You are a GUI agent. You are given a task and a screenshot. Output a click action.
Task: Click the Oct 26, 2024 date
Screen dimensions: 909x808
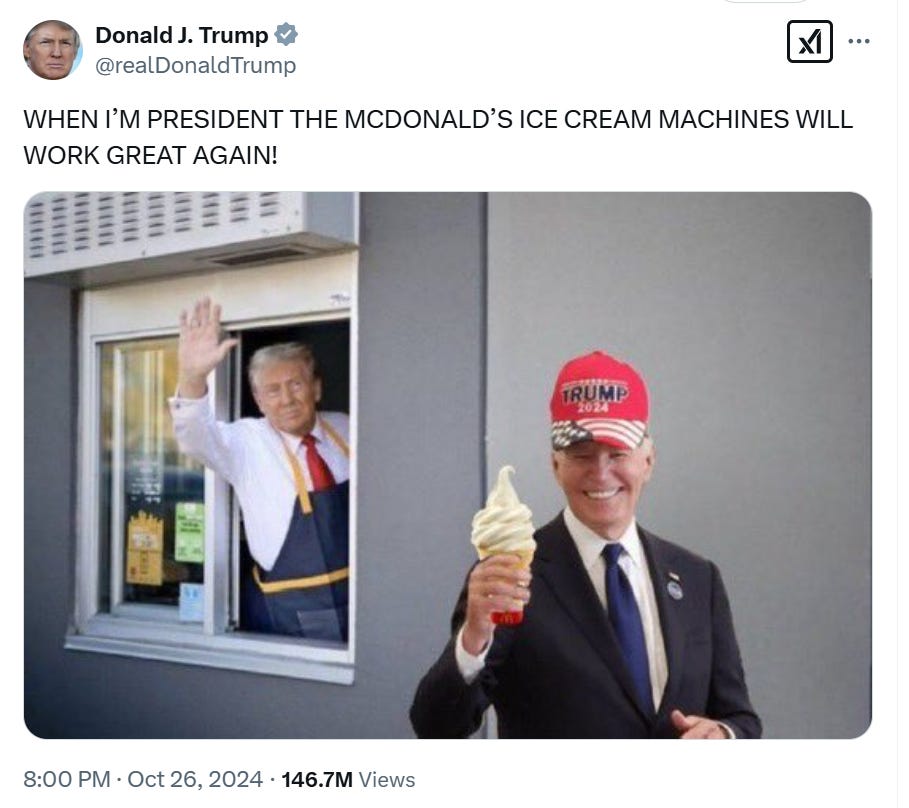(x=195, y=780)
